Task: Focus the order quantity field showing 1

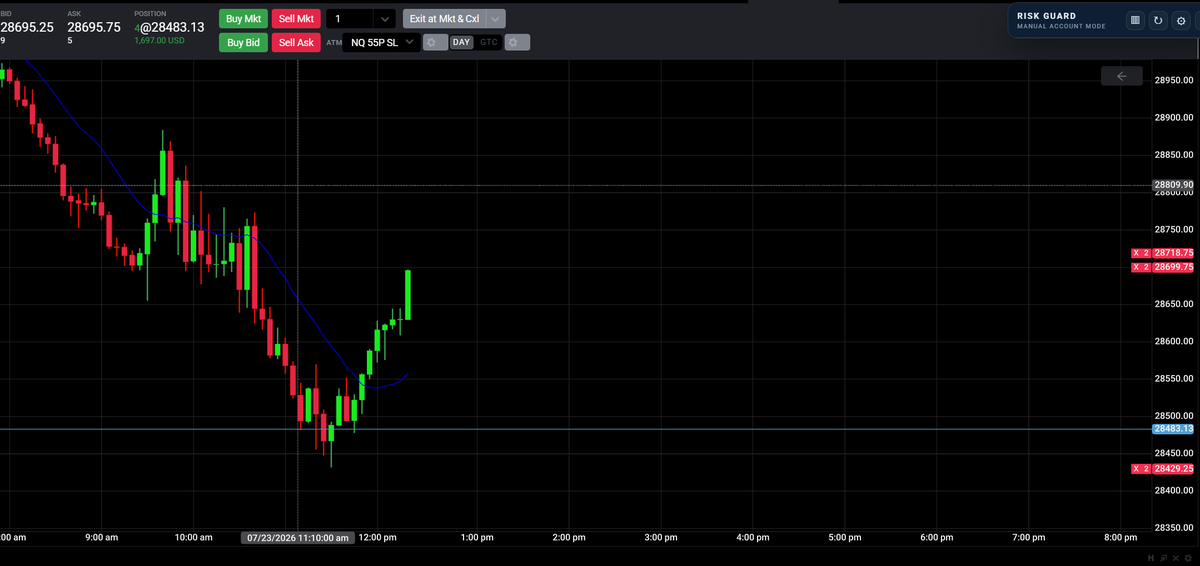Action: coord(350,18)
